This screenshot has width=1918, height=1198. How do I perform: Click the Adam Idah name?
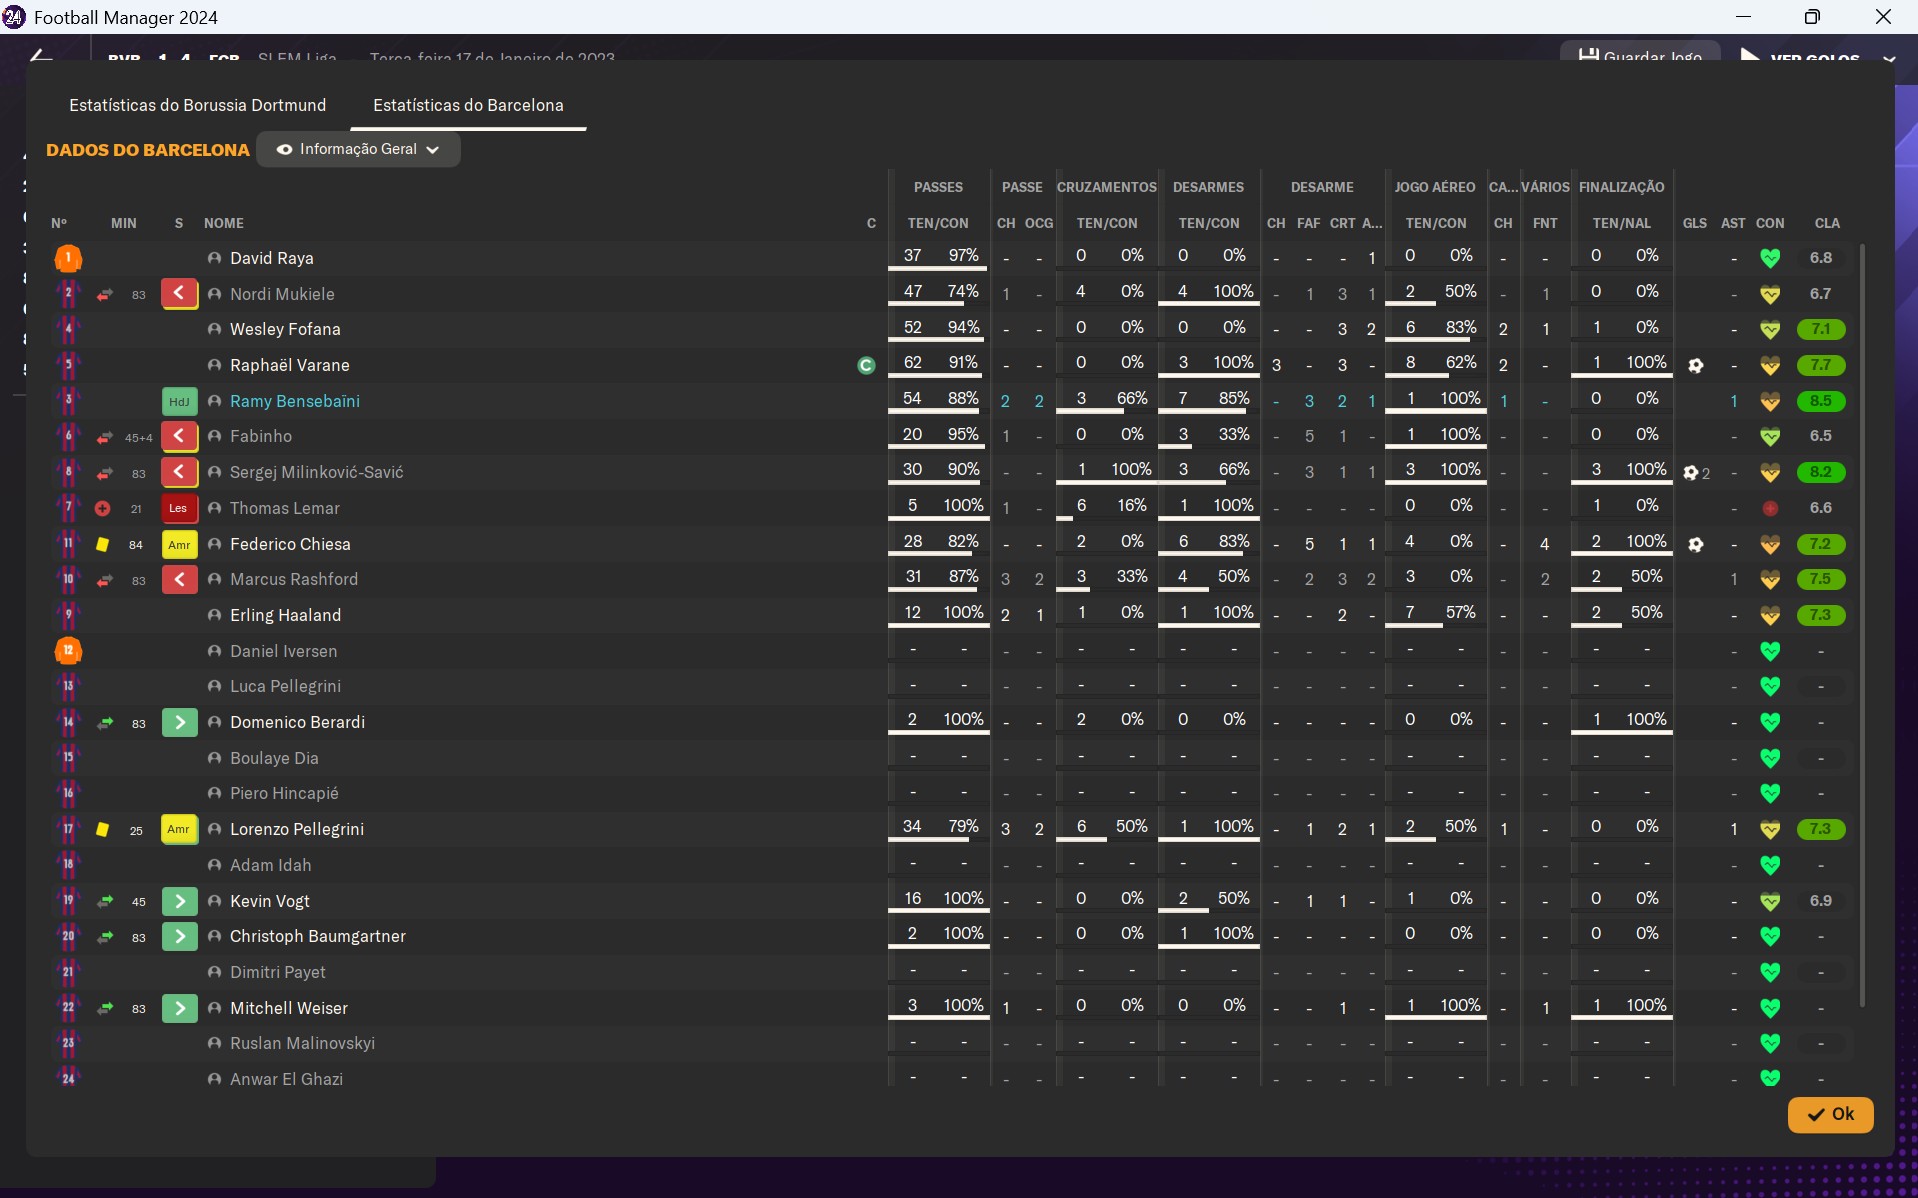coord(270,865)
